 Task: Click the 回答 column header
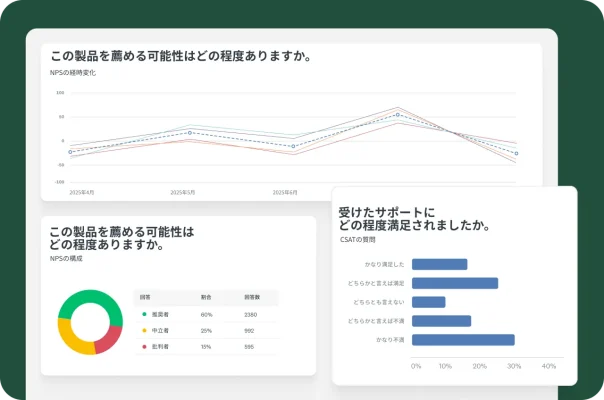pyautogui.click(x=145, y=297)
